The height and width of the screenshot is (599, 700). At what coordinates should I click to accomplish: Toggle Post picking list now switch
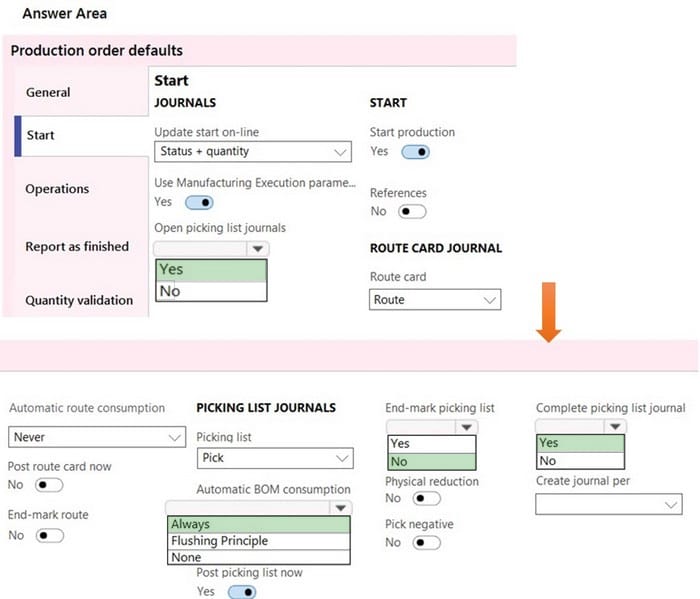[242, 592]
